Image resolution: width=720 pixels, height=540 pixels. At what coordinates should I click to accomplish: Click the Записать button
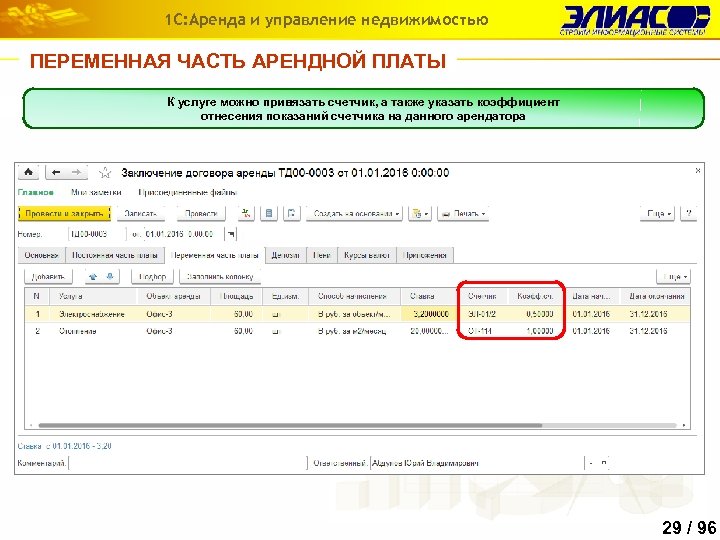141,214
